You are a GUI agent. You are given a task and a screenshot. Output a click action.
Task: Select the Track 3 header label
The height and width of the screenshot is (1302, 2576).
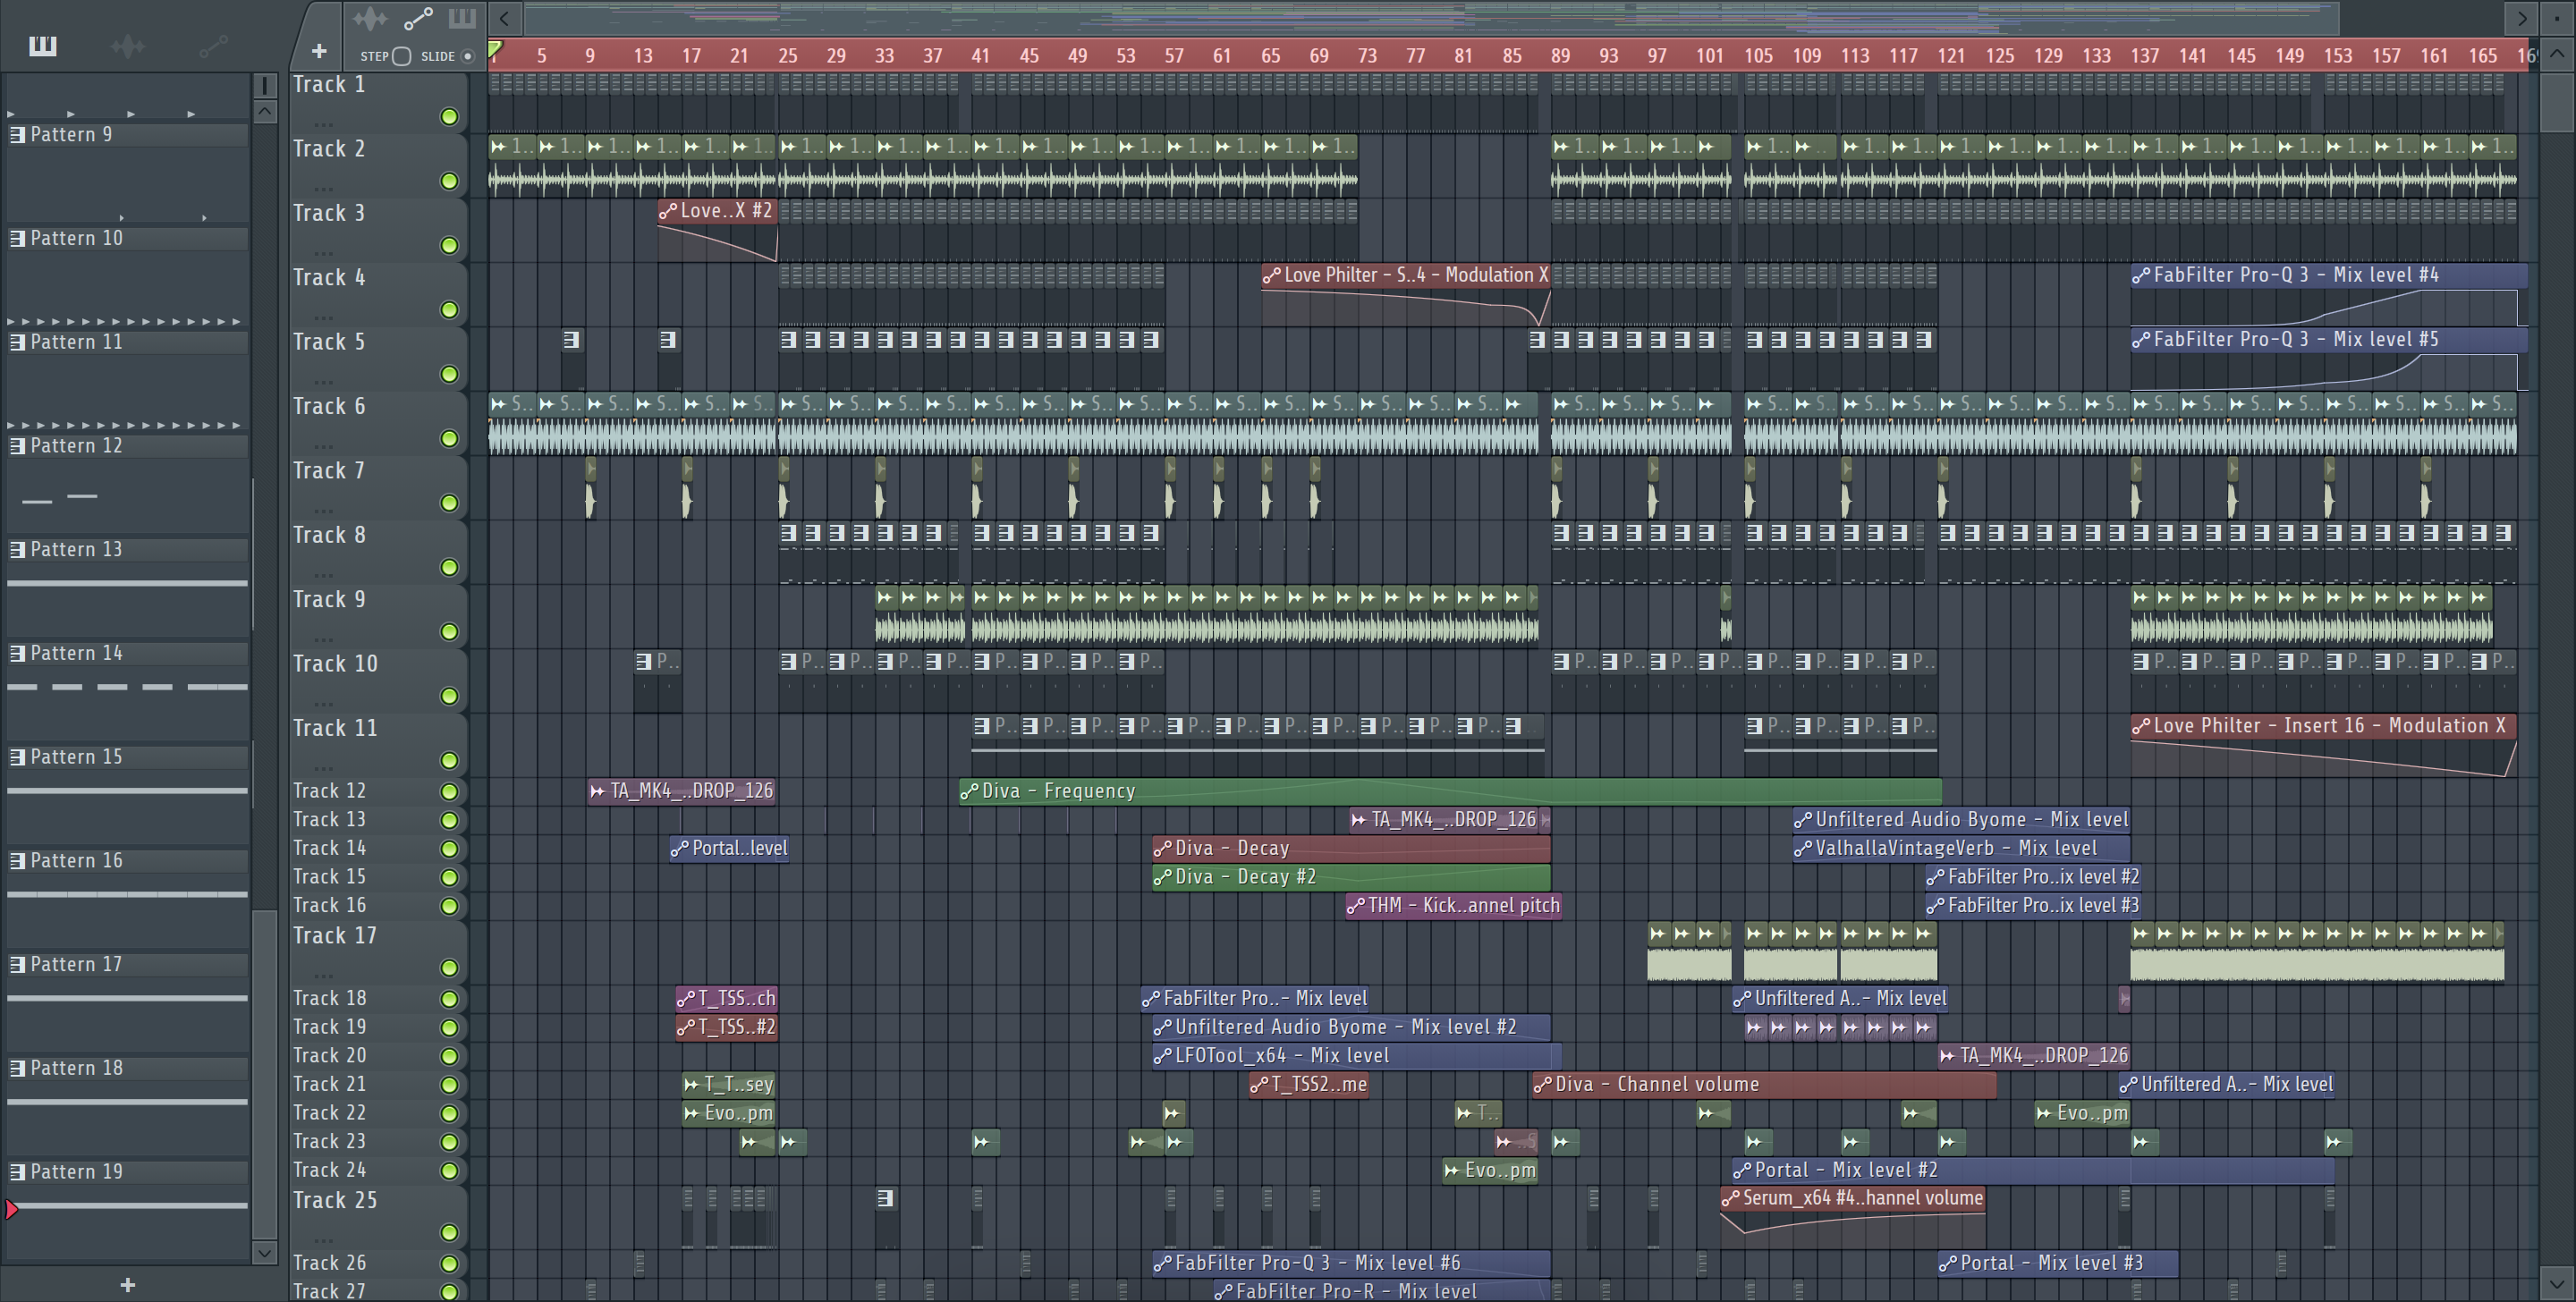tap(329, 213)
